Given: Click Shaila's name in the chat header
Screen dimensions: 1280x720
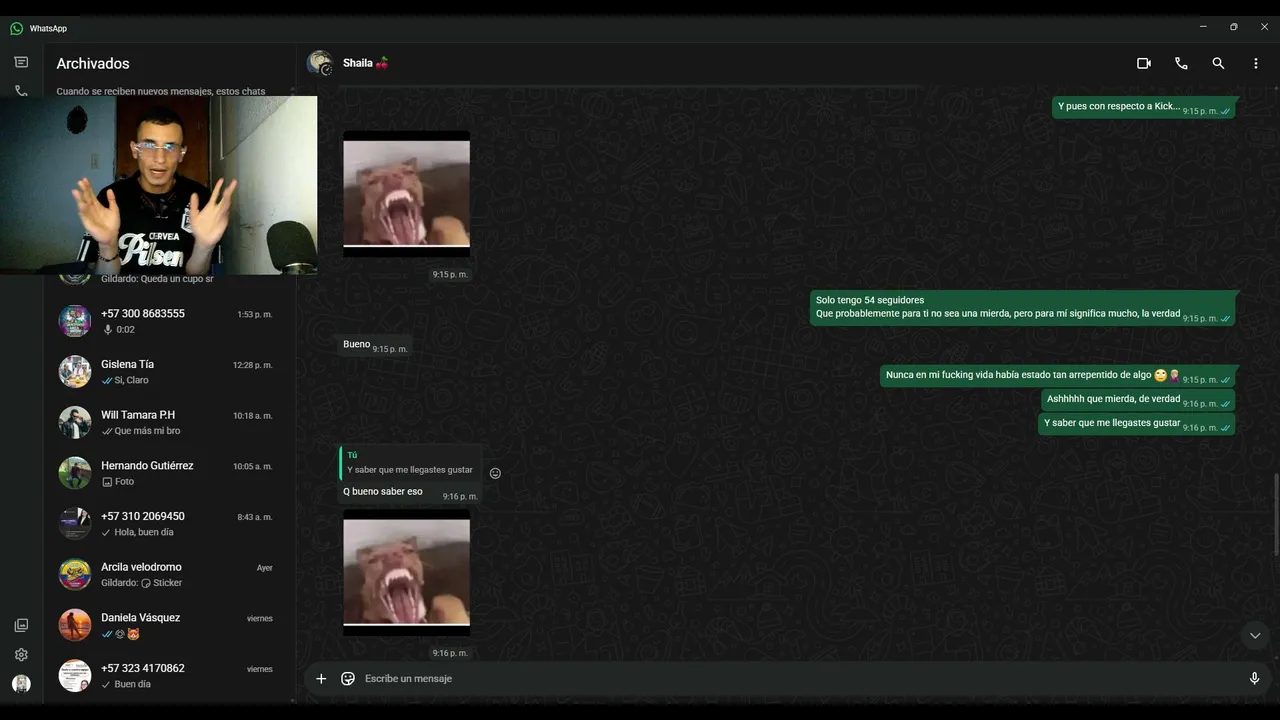Looking at the screenshot, I should click(x=366, y=63).
